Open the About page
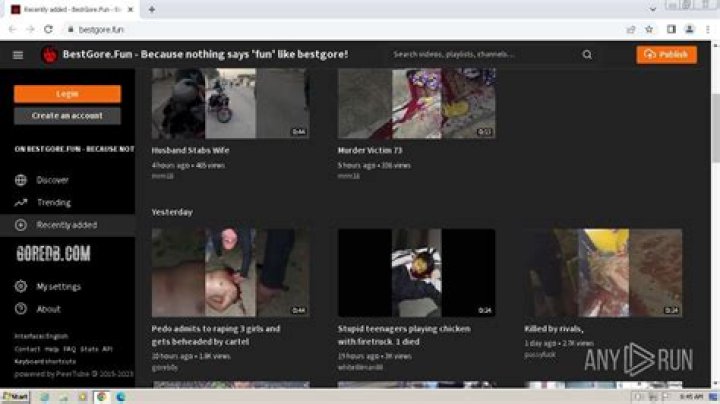 pos(48,309)
